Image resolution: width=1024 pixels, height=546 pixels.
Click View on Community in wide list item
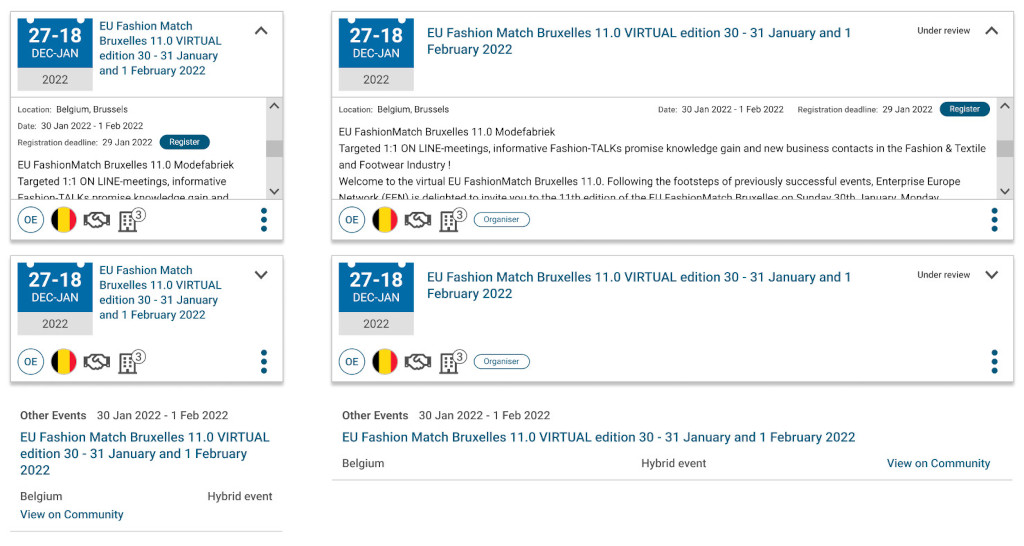point(938,464)
